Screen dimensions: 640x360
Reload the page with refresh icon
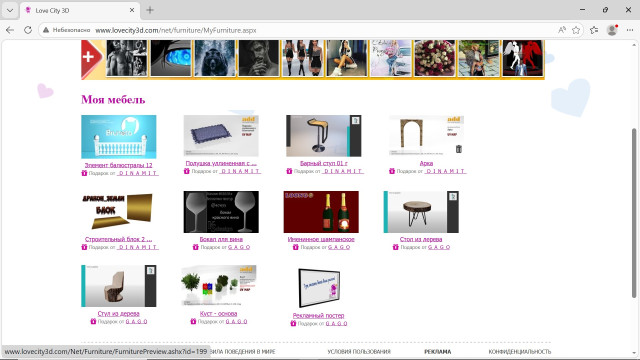[x=28, y=30]
